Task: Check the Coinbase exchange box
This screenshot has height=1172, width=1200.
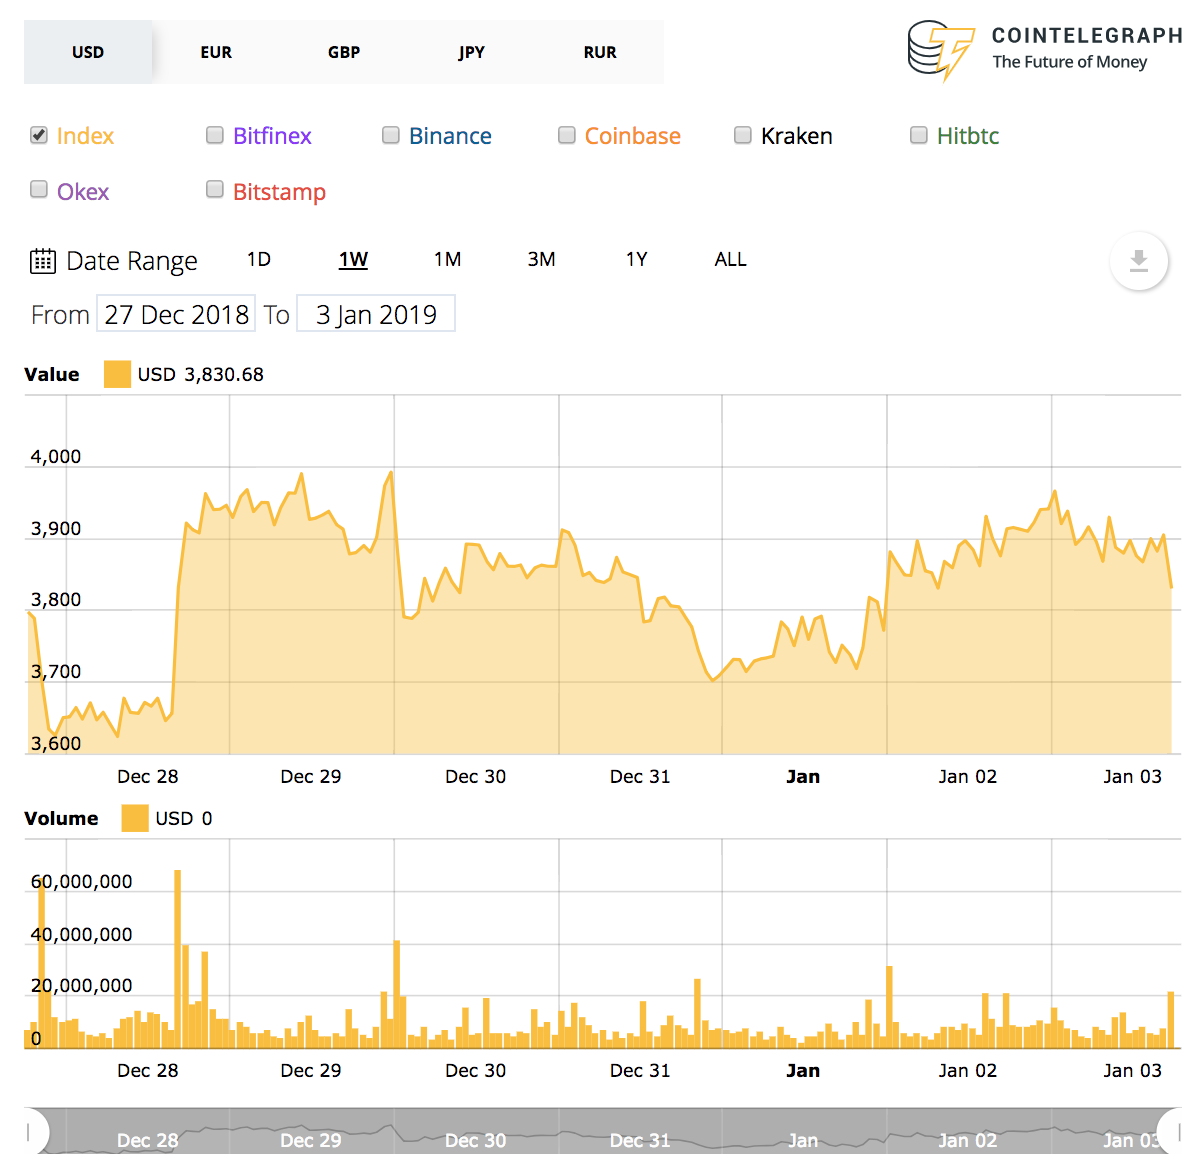Action: [567, 135]
